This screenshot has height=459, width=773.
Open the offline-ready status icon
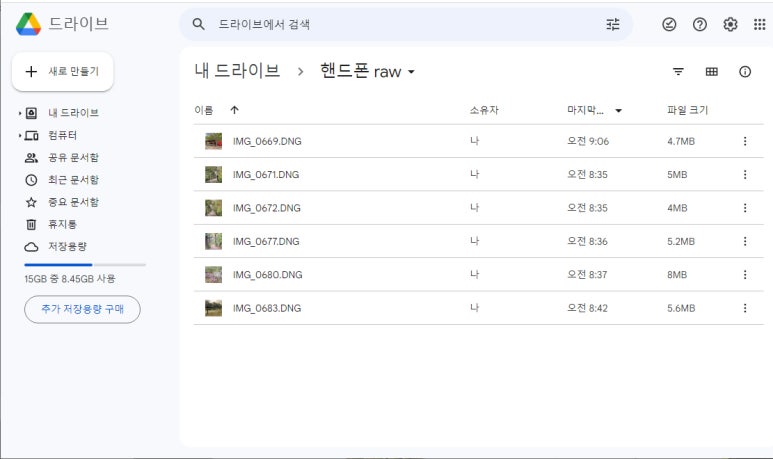(x=669, y=24)
